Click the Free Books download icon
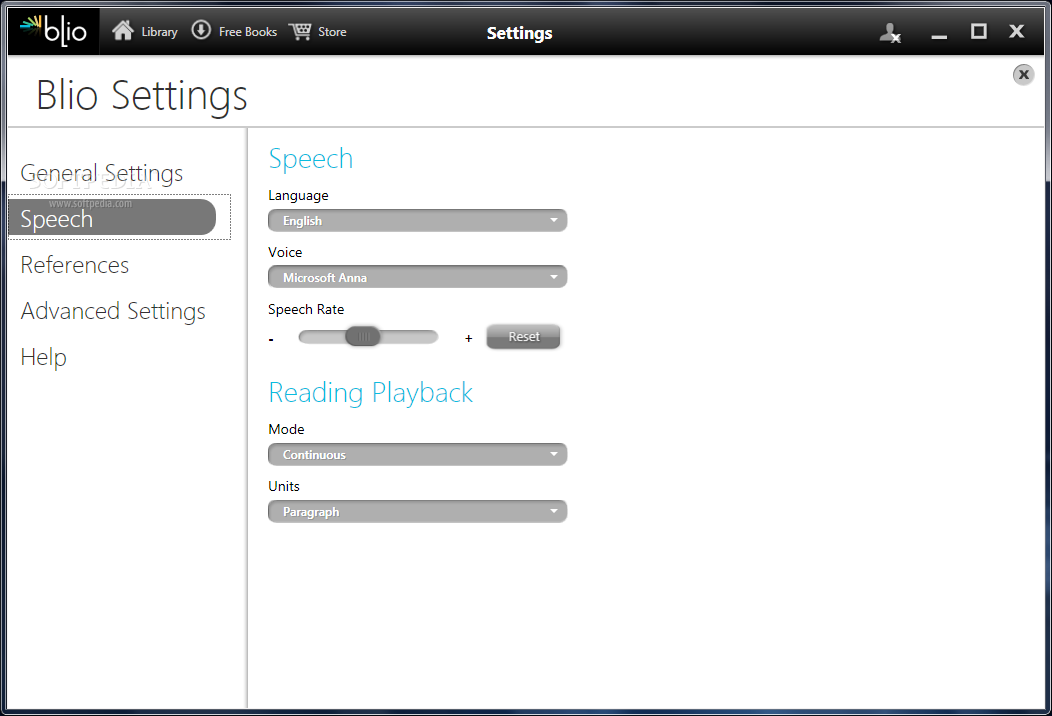The height and width of the screenshot is (716, 1052). pyautogui.click(x=201, y=30)
